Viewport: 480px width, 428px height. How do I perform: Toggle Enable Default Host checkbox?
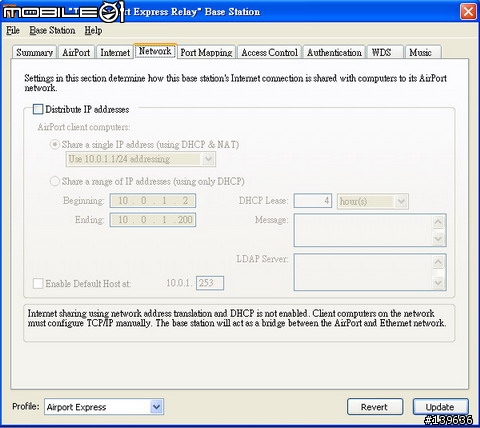[x=38, y=284]
